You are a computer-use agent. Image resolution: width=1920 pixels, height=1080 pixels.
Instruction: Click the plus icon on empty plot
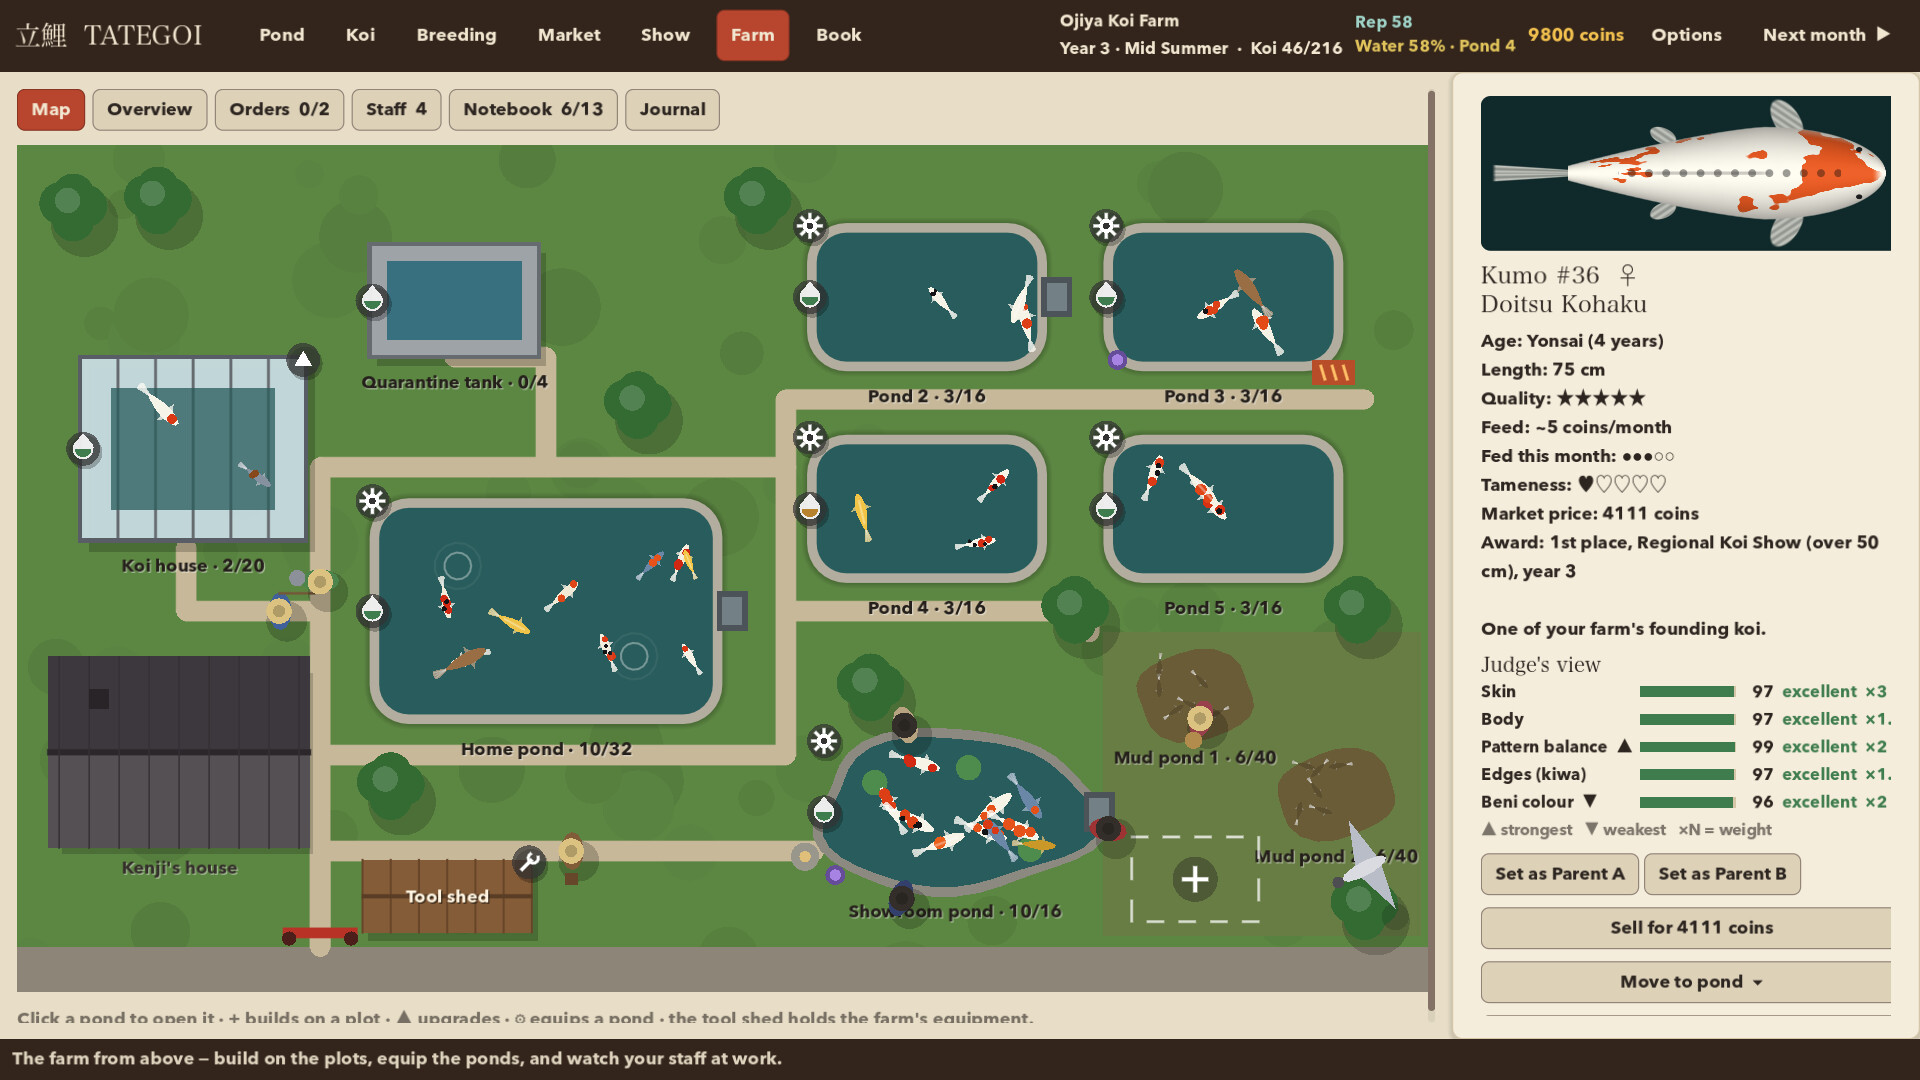(1195, 880)
